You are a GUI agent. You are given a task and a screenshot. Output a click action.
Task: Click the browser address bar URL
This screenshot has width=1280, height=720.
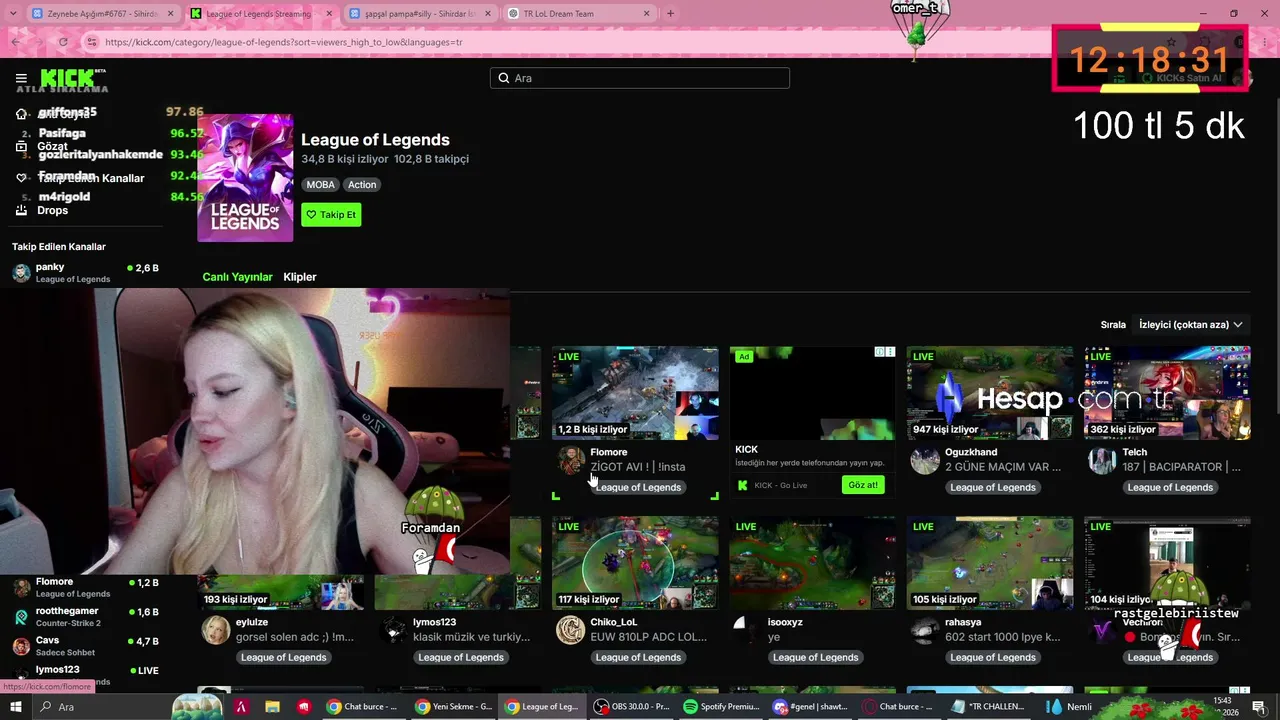point(284,42)
